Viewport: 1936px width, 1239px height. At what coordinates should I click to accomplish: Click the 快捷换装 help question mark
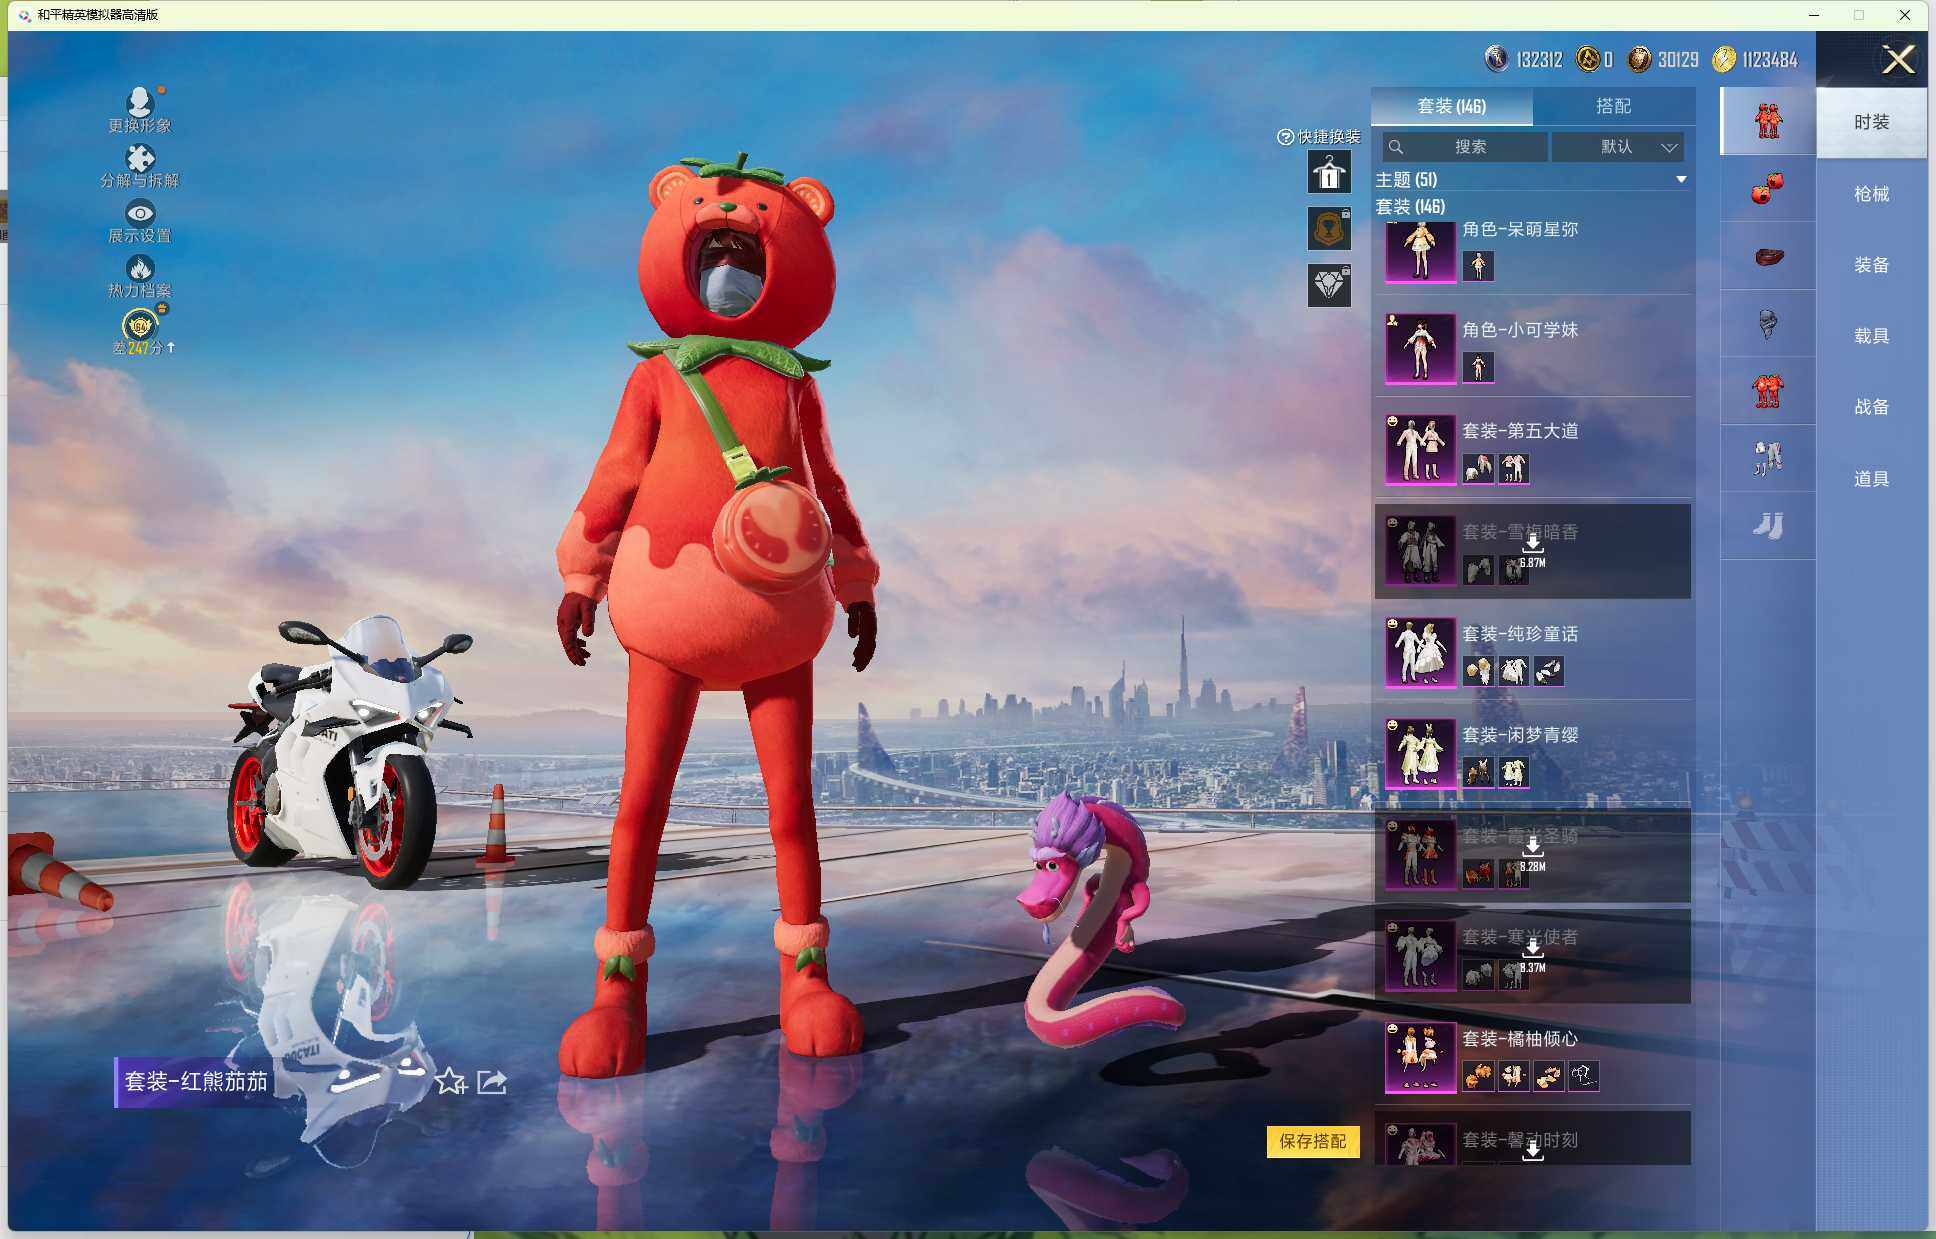tap(1285, 137)
